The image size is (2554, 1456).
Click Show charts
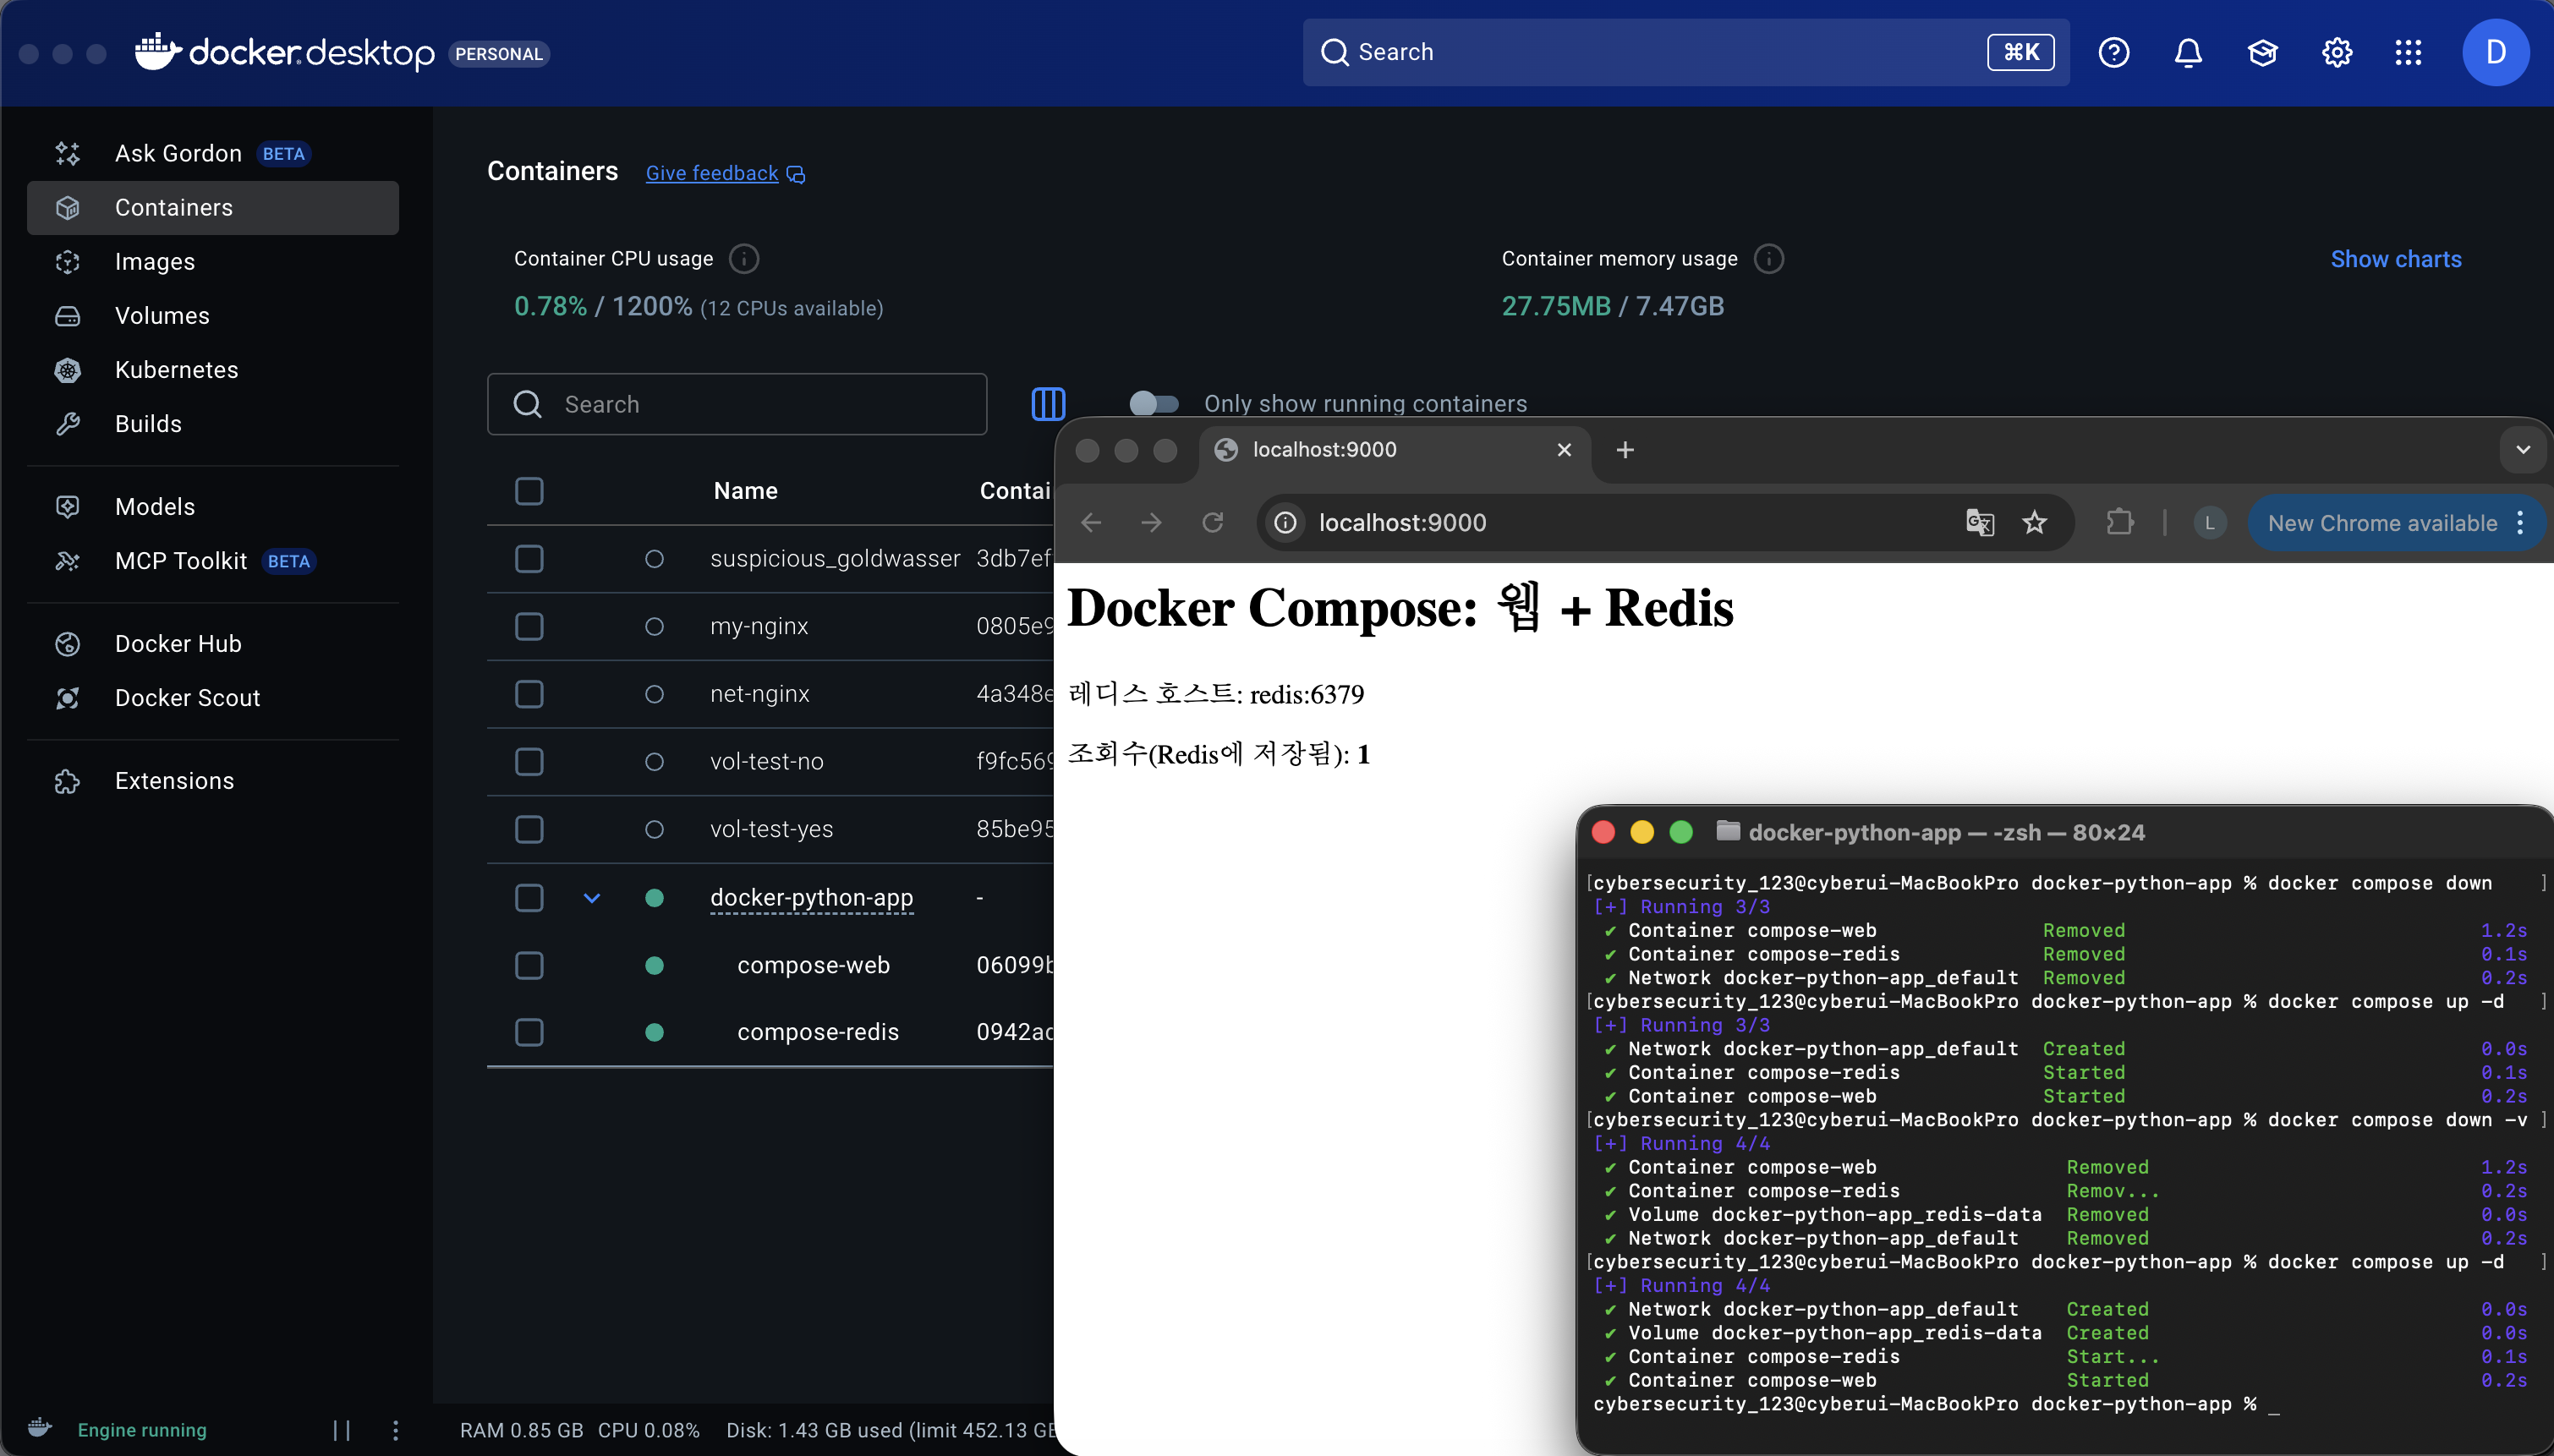pos(2396,259)
